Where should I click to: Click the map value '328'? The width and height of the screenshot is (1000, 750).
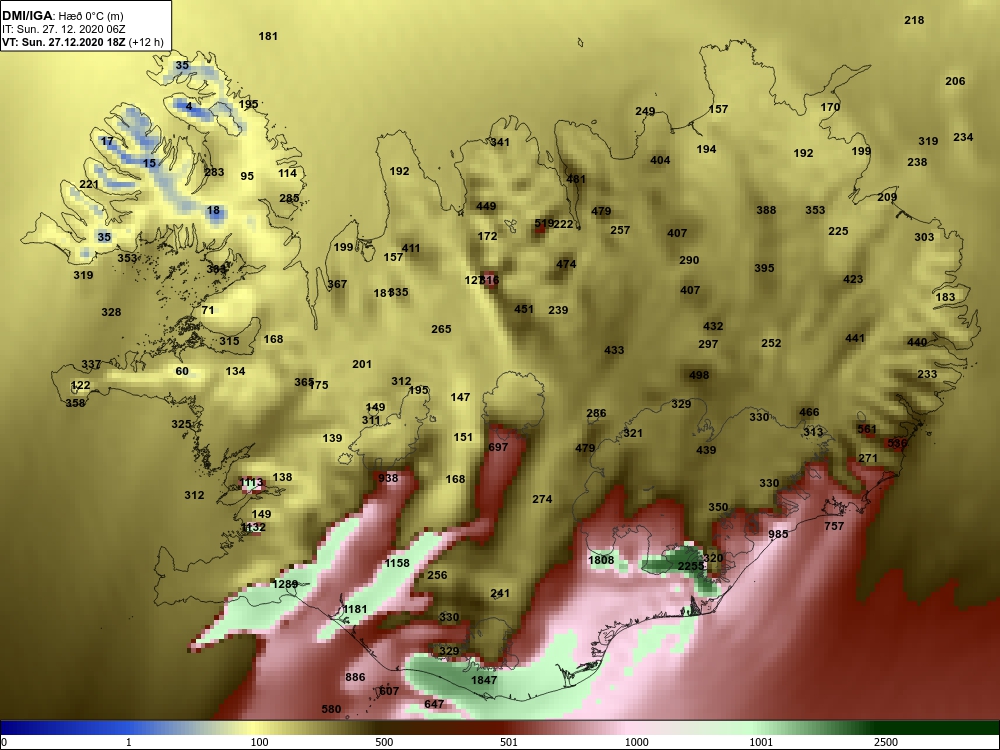(x=111, y=312)
